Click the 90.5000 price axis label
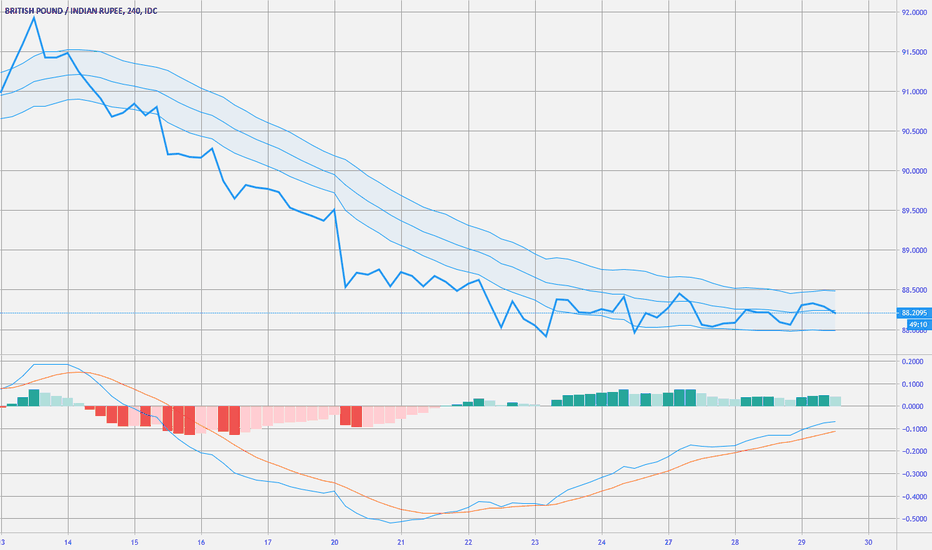 [x=914, y=131]
